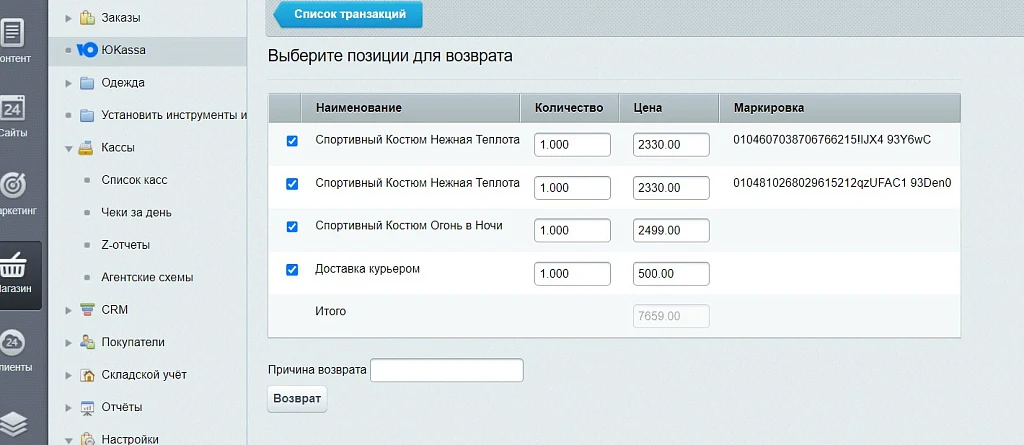Viewport: 1024px width, 445px height.
Task: Expand the Заказы tree node
Action: coord(69,18)
